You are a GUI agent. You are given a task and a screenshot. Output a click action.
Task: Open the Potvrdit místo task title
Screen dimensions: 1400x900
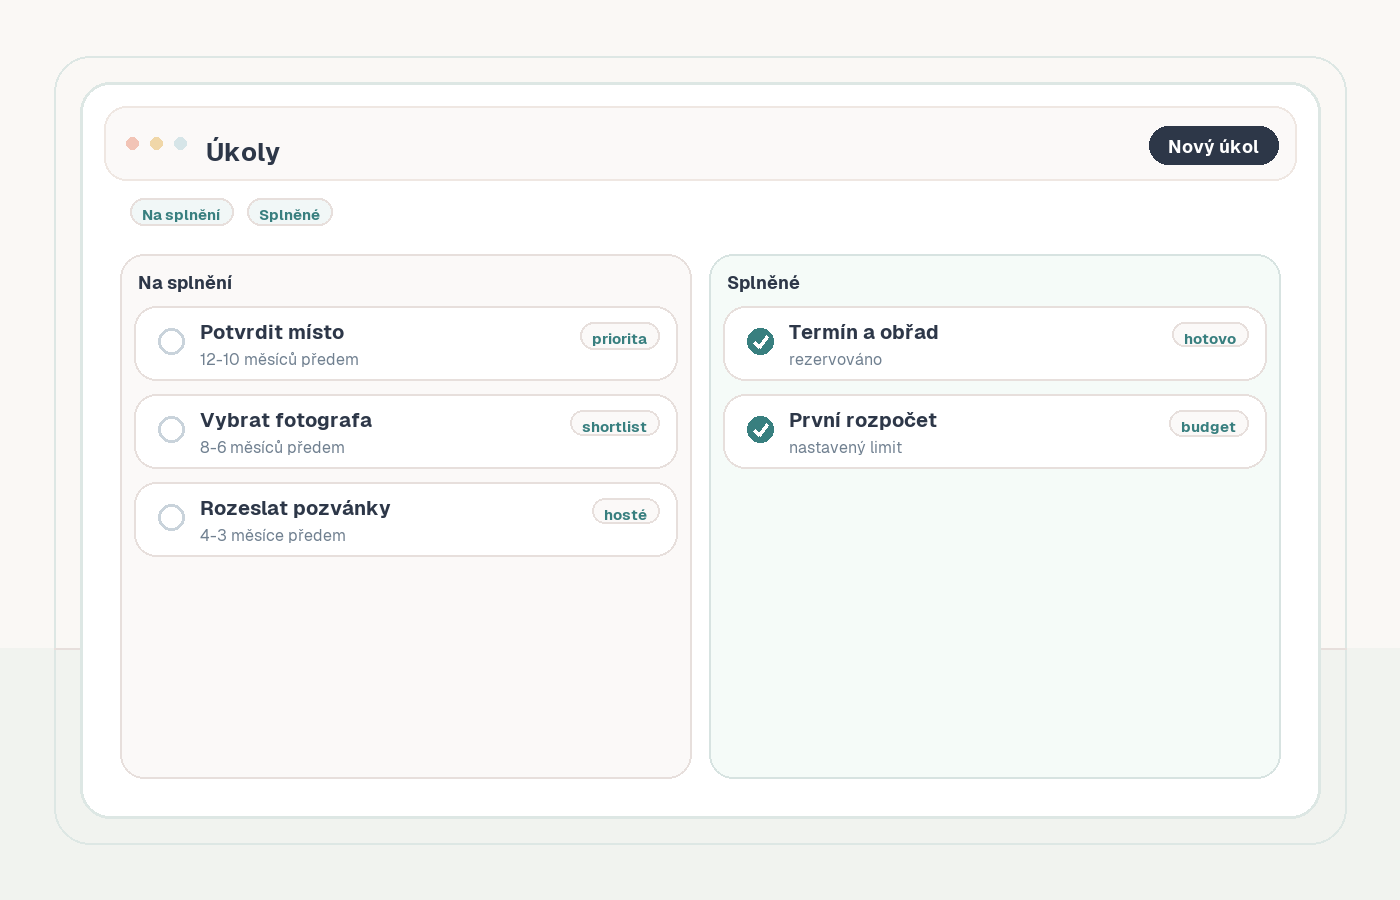click(272, 332)
